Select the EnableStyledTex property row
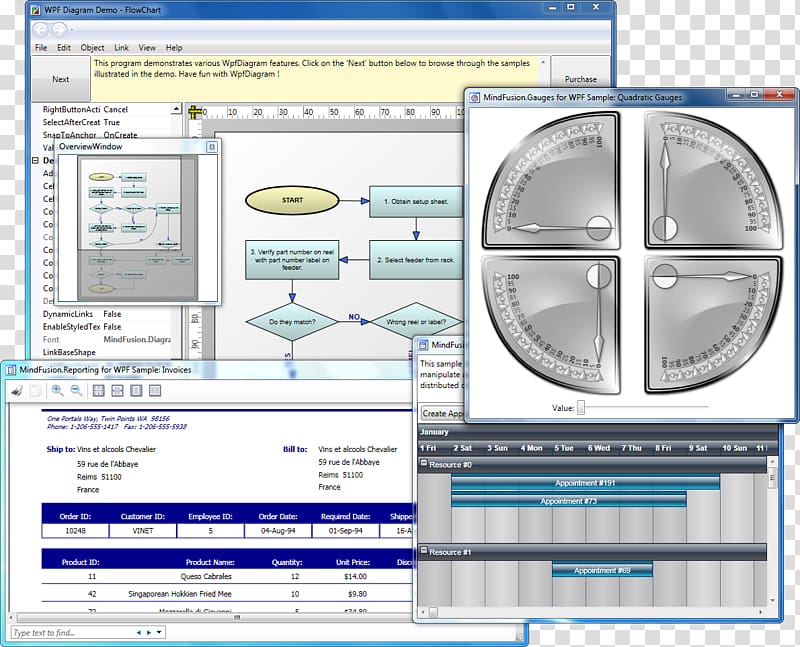Viewport: 800px width, 647px height. point(106,327)
